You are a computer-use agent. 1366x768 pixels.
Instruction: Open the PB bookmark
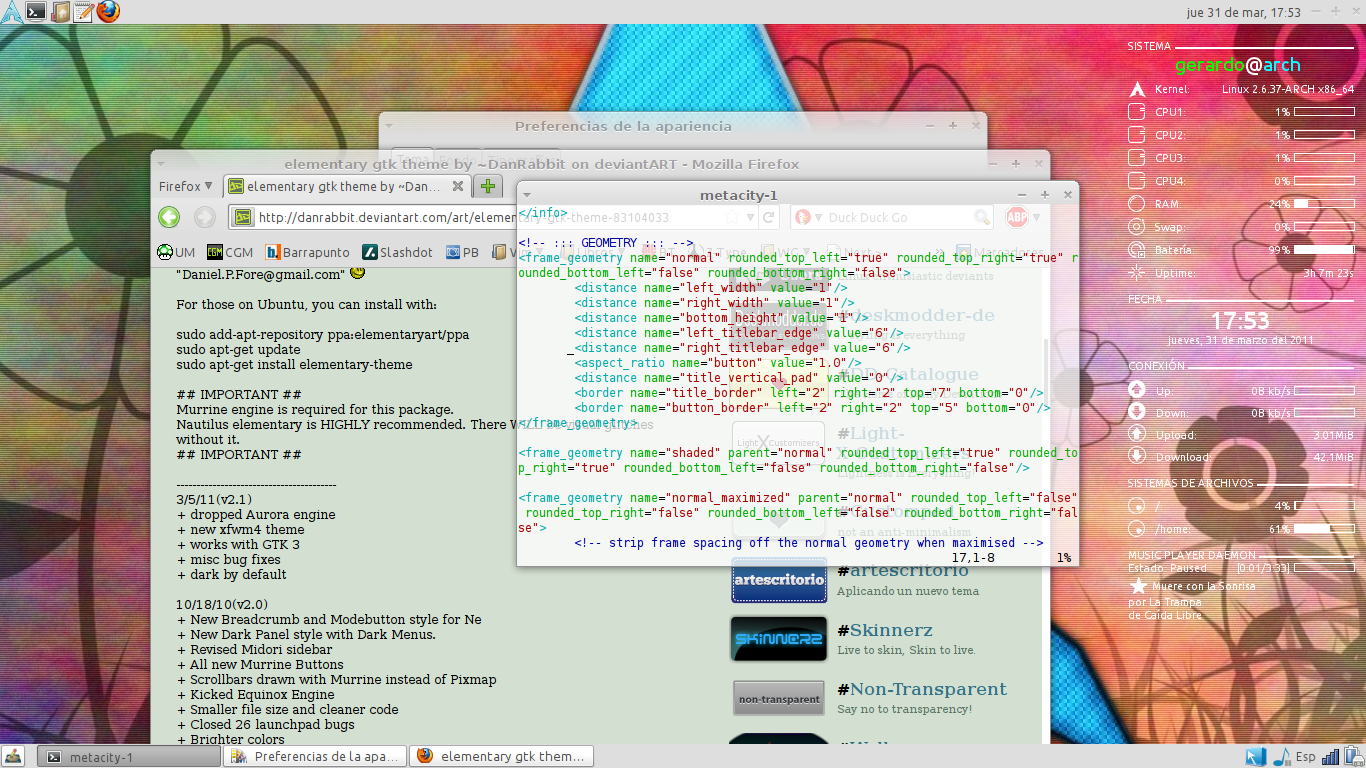[462, 253]
